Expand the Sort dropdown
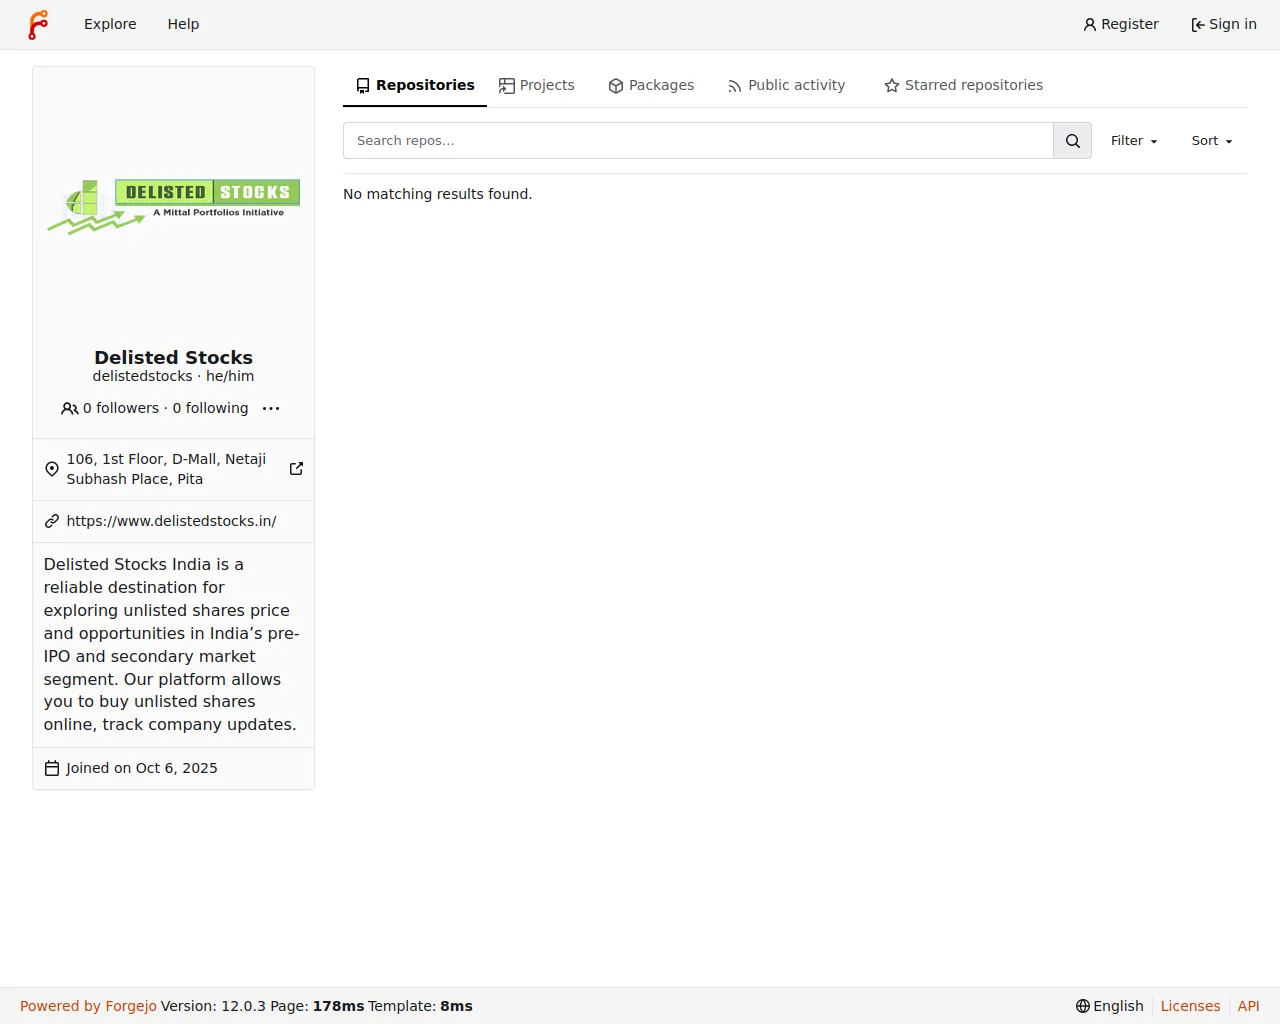 coord(1212,141)
